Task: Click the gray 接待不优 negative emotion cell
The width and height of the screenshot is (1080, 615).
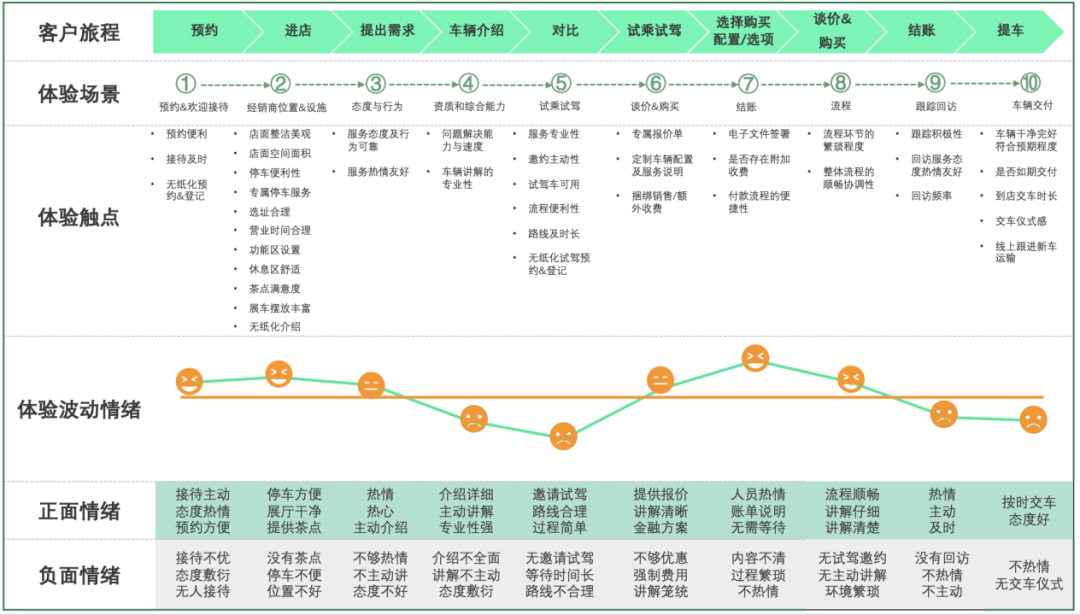Action: 202,575
